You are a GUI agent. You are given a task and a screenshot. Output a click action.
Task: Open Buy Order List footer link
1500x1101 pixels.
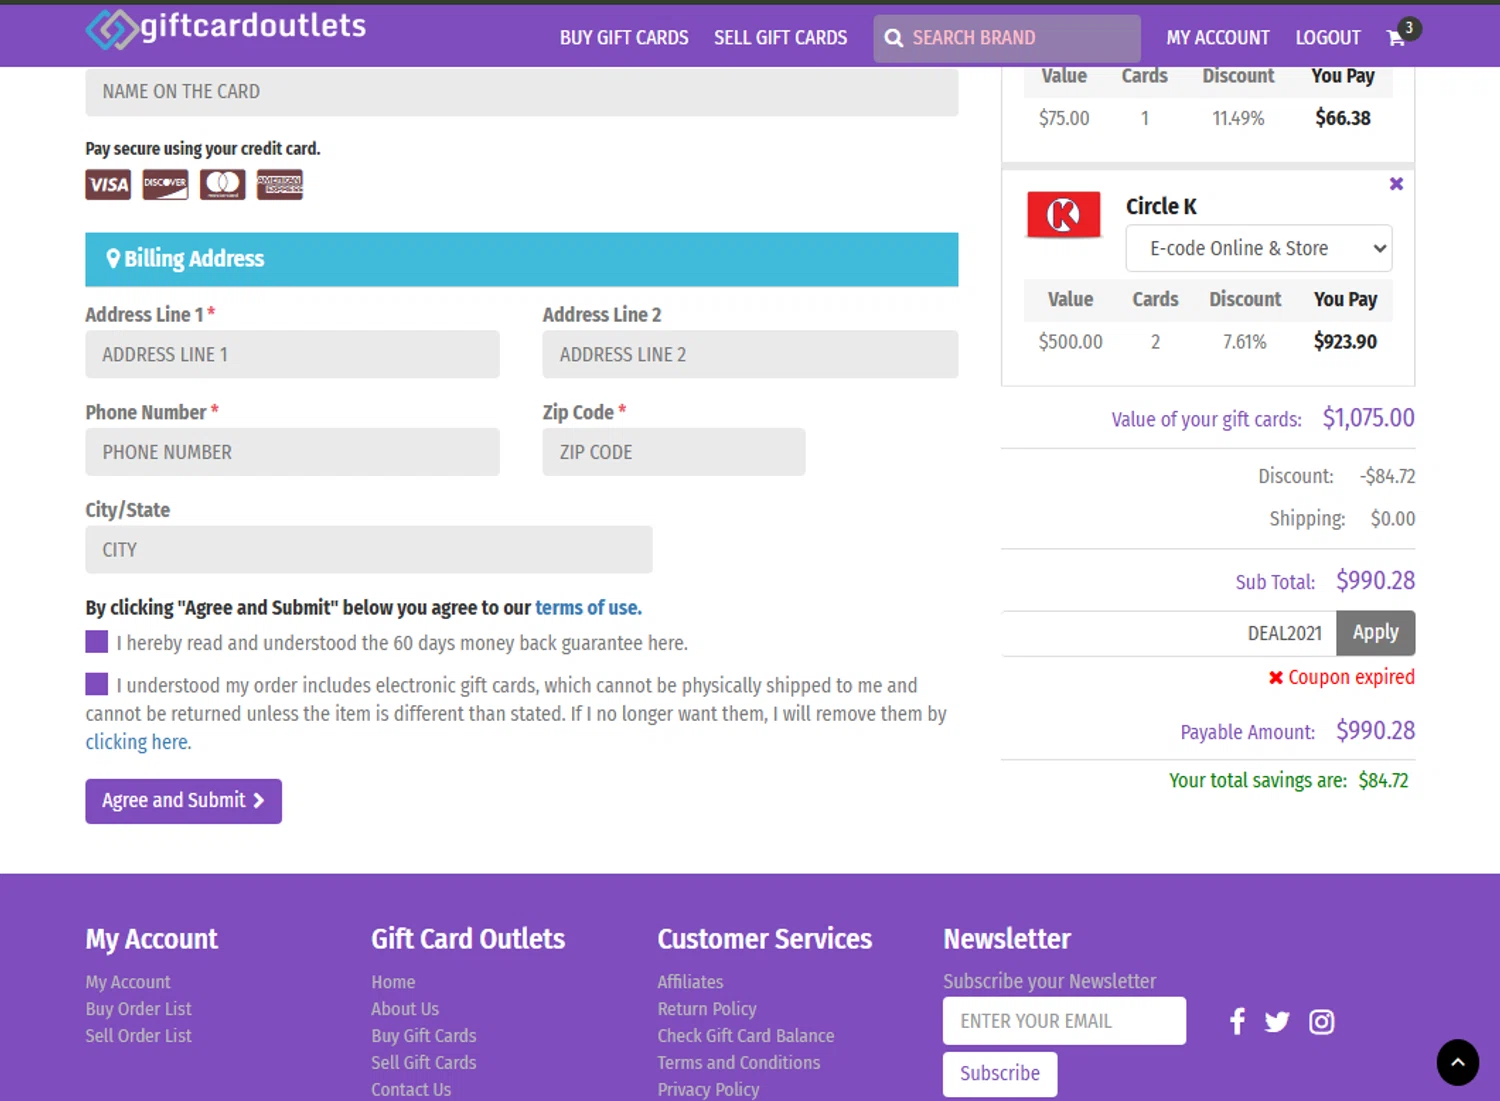[138, 1009]
